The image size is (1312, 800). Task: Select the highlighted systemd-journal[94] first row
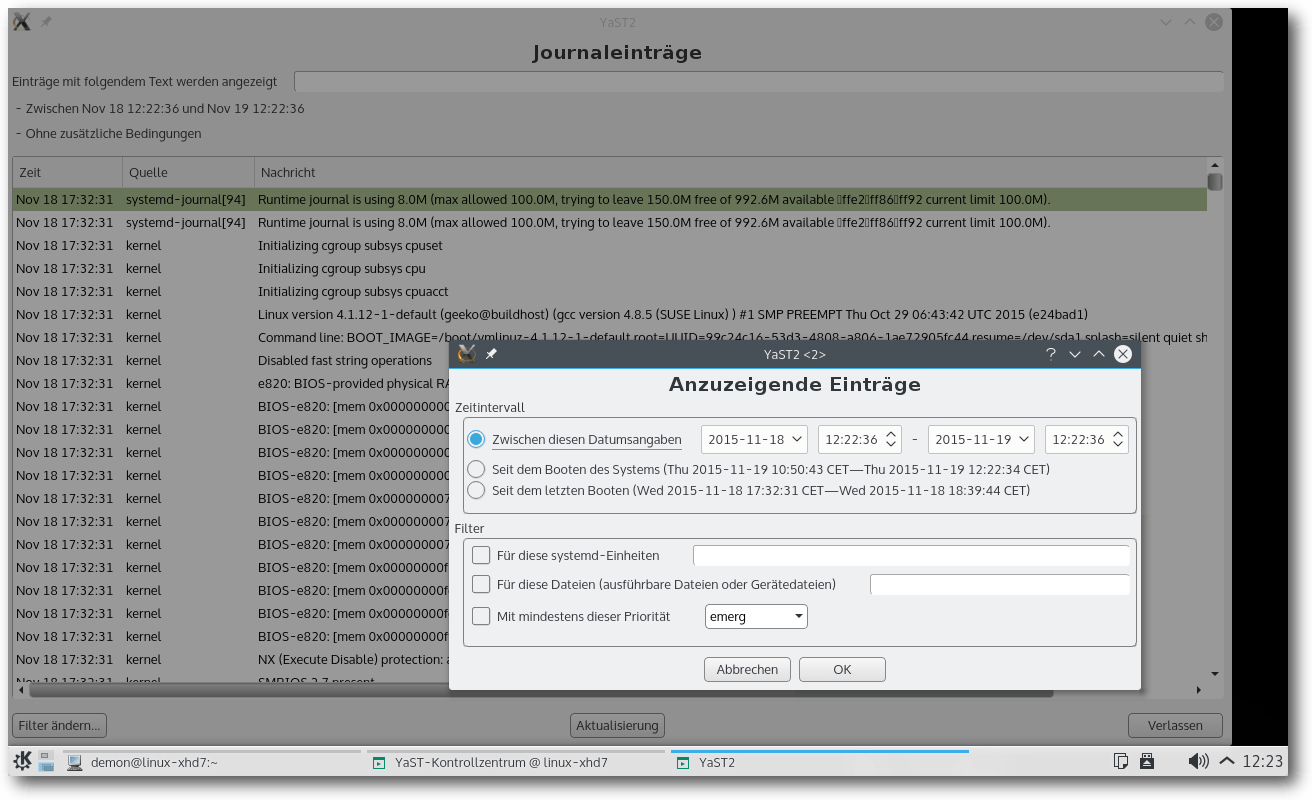click(609, 200)
